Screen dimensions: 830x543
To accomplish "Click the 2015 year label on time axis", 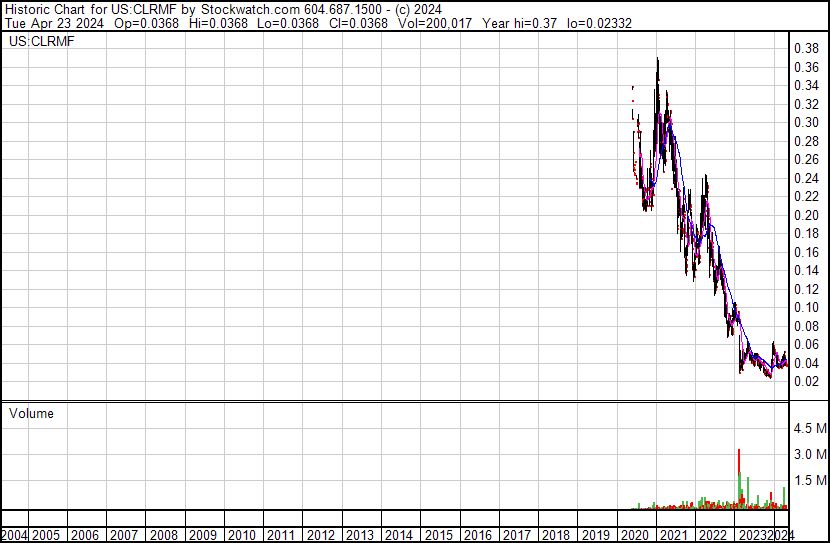I will [x=438, y=536].
